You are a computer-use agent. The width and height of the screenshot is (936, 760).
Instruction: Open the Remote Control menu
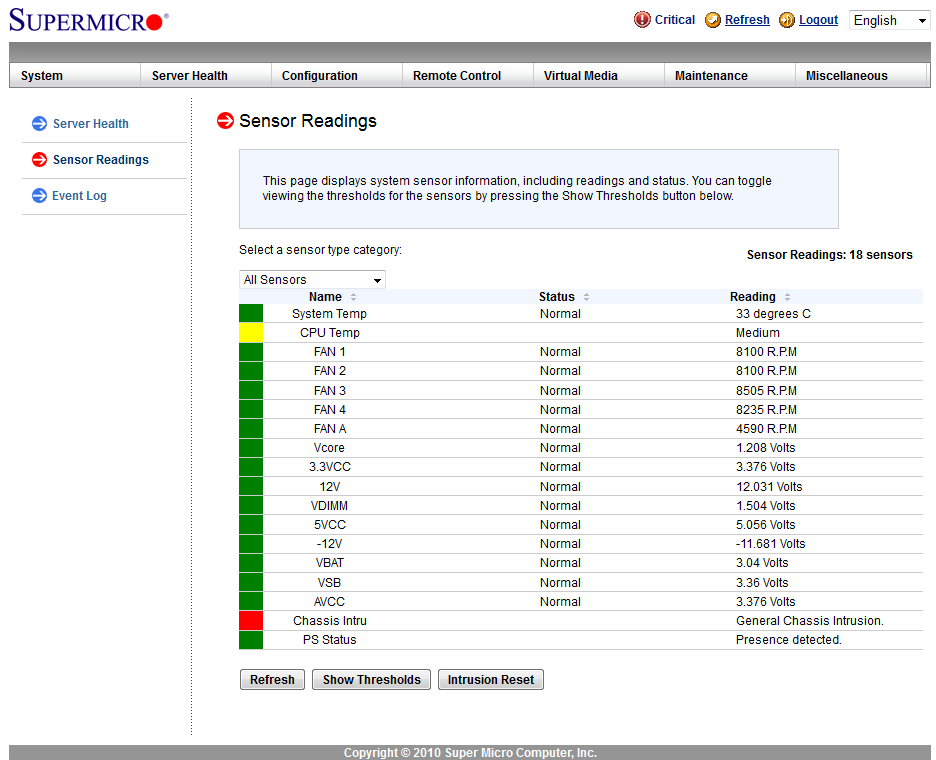click(468, 76)
